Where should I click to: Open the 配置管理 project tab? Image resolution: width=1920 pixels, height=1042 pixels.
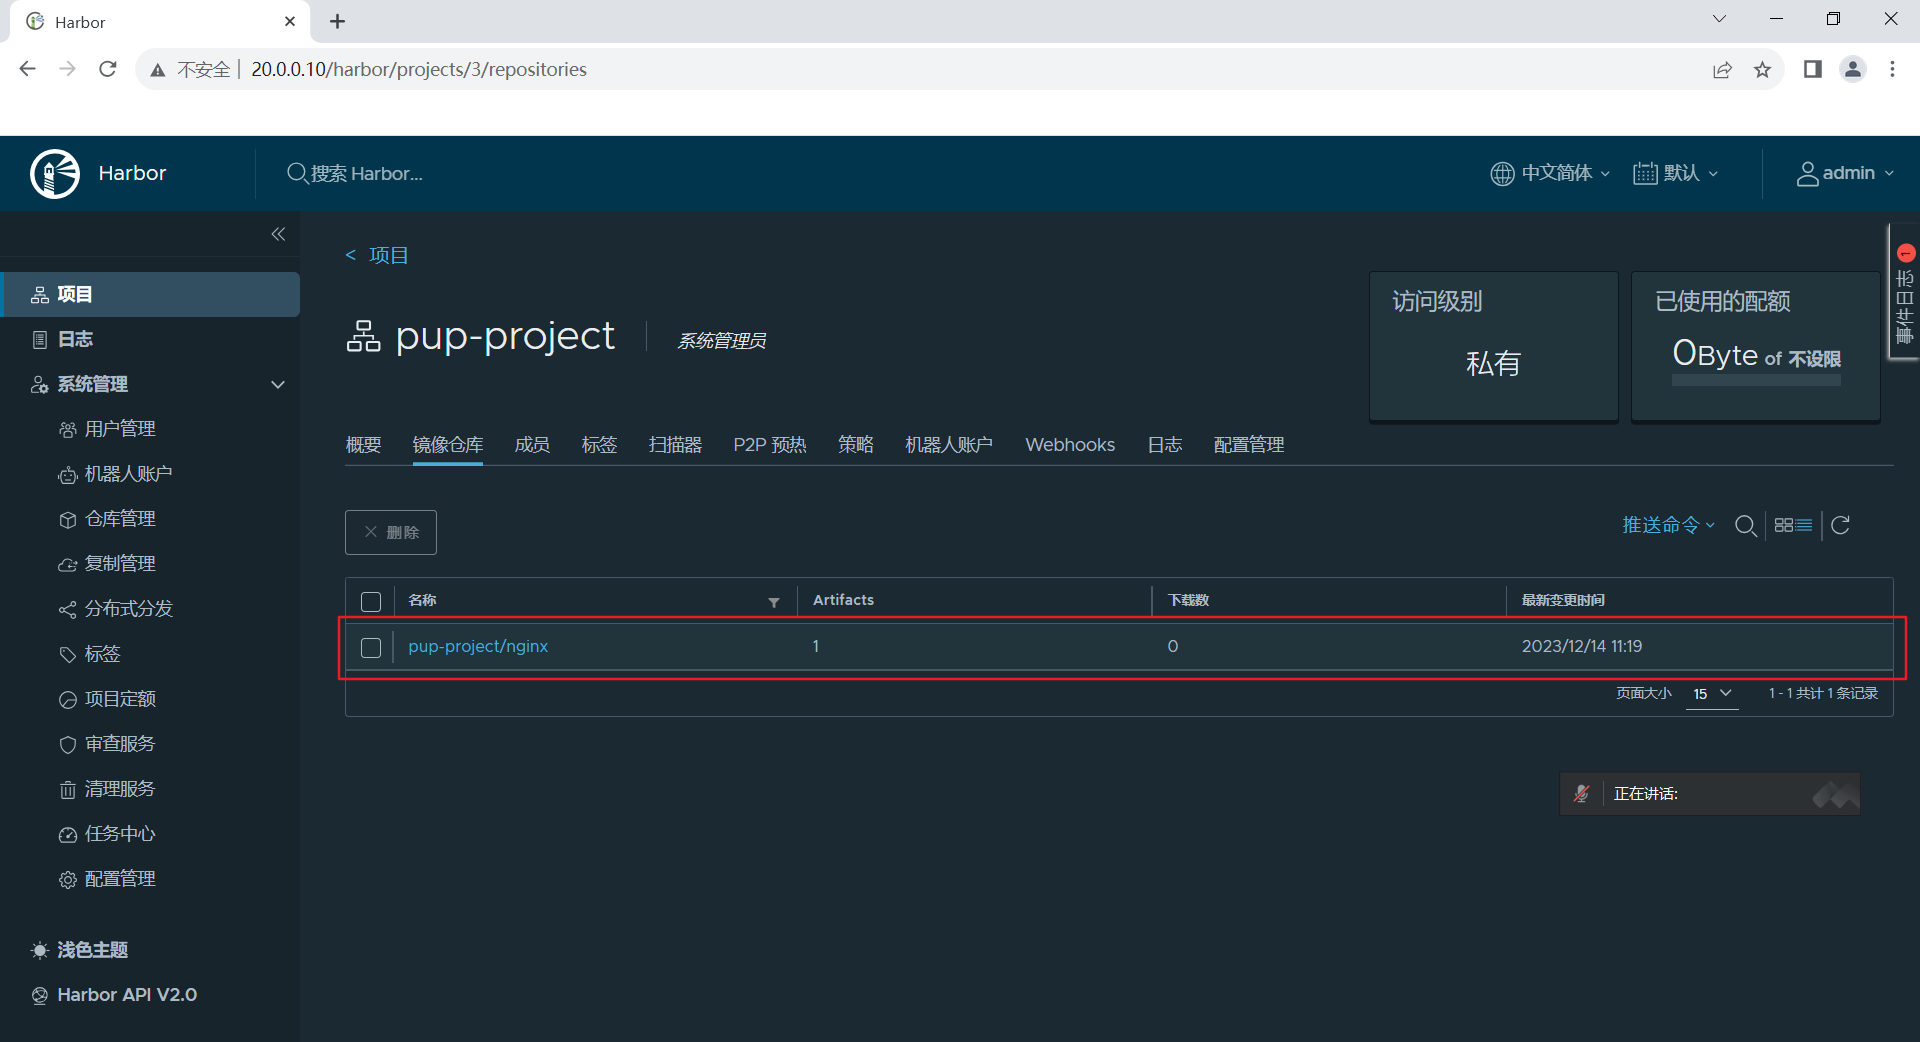point(1249,445)
